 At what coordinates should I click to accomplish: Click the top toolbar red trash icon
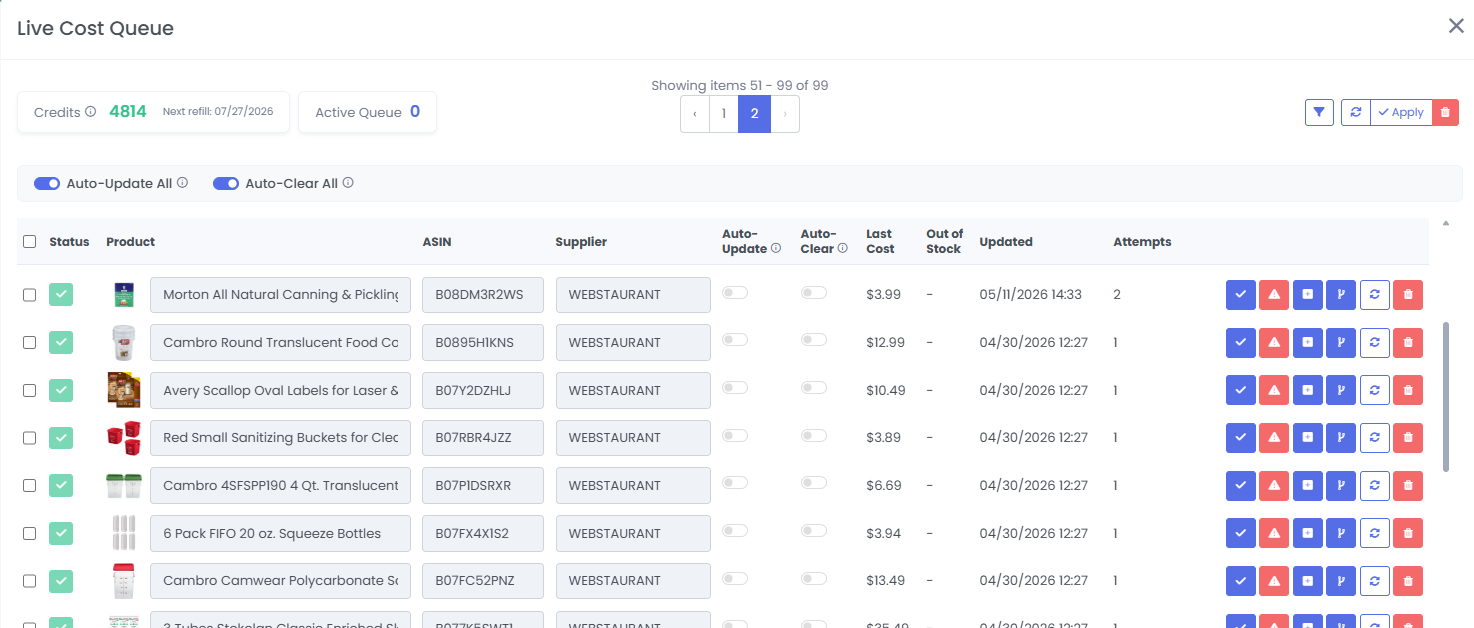[1445, 113]
